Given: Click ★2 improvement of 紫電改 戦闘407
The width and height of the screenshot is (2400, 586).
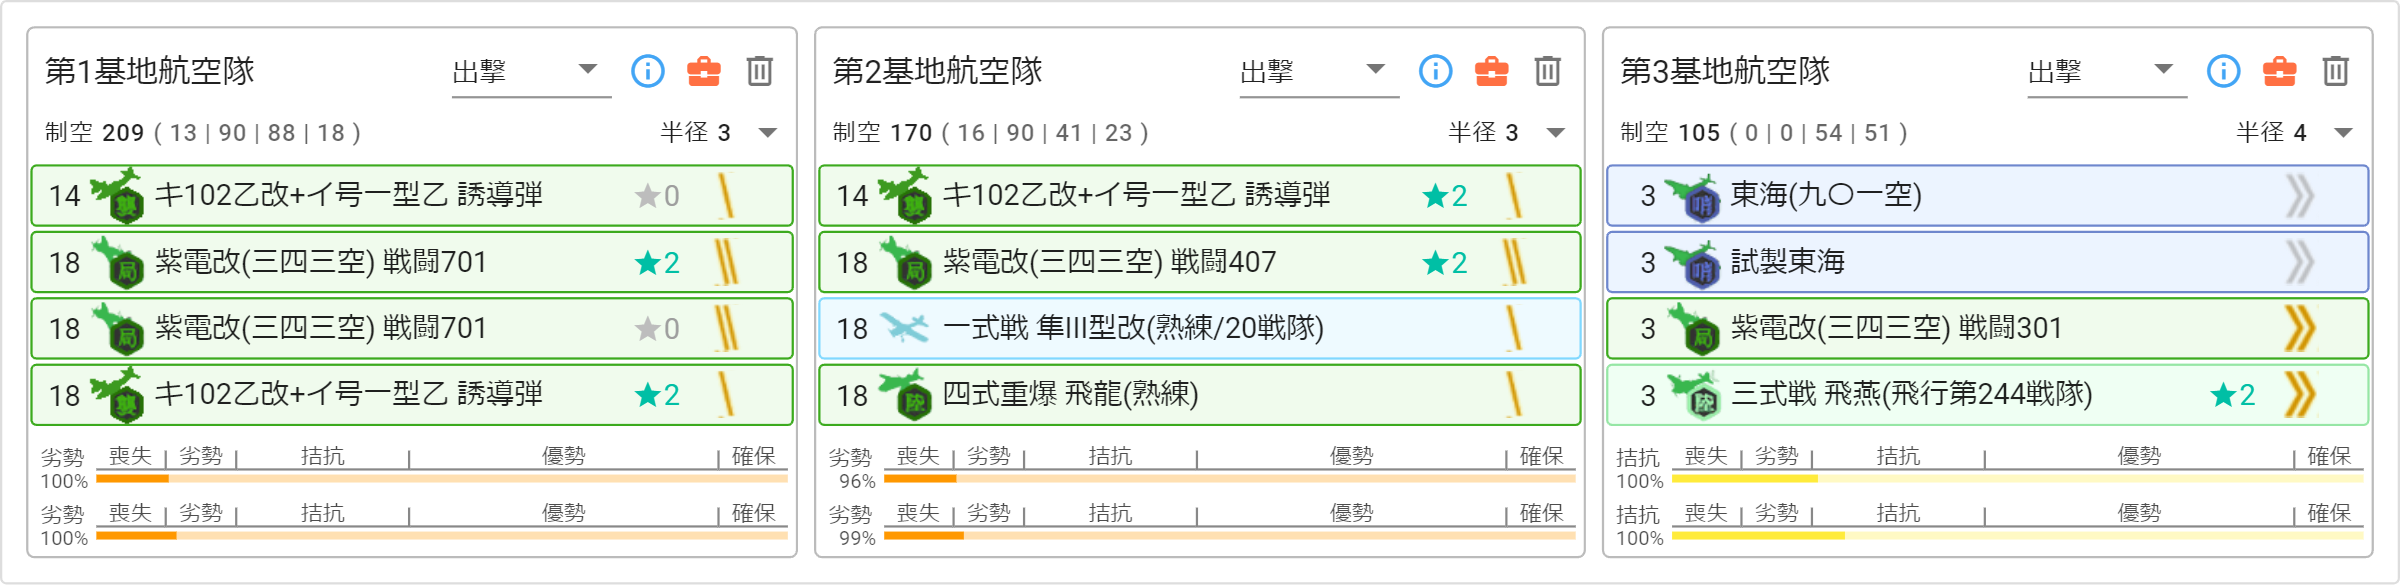Looking at the screenshot, I should 1445,263.
